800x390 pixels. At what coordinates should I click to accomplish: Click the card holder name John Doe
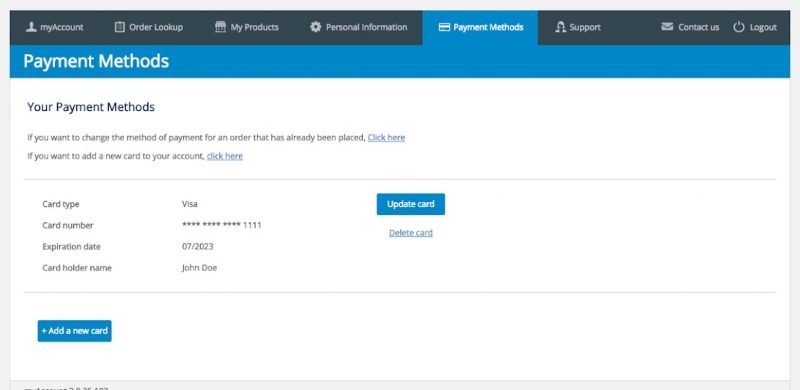(x=199, y=267)
